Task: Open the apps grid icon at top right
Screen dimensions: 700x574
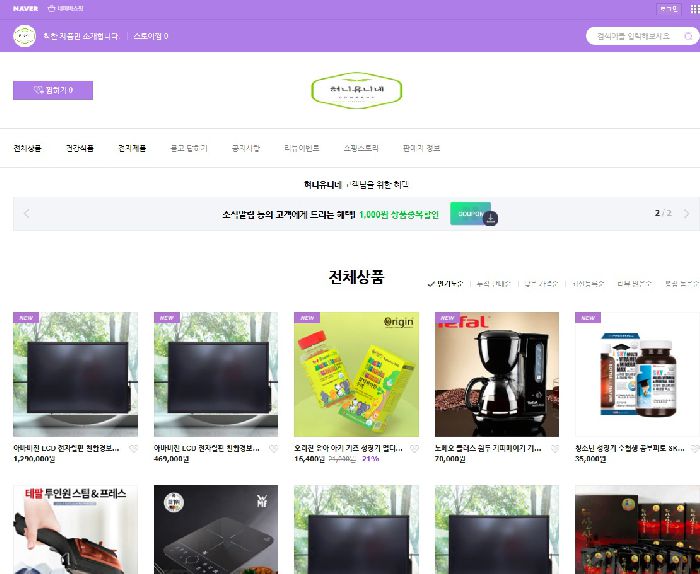Action: click(694, 8)
